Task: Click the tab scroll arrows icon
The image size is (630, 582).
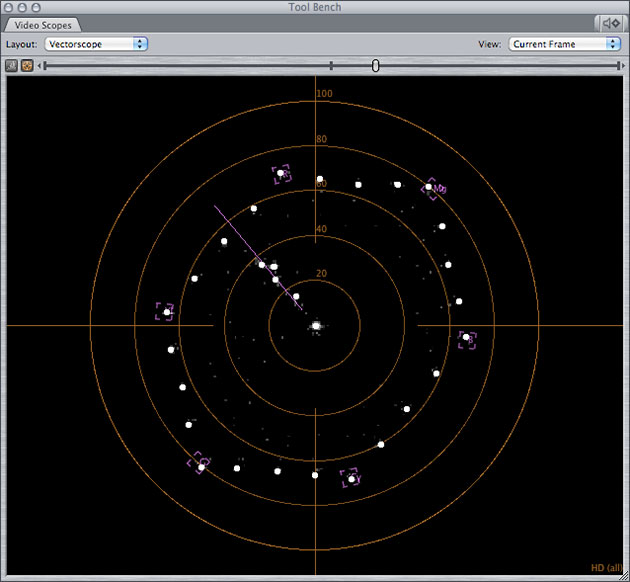Action: click(x=609, y=24)
